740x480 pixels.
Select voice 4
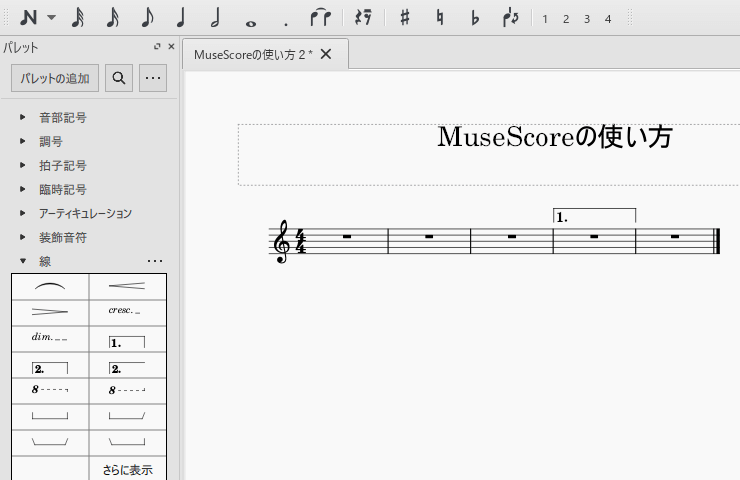(608, 19)
